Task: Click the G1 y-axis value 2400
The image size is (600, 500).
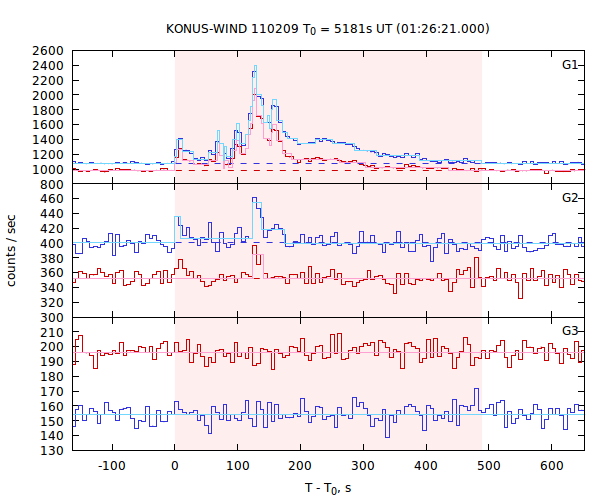Action: coord(48,66)
